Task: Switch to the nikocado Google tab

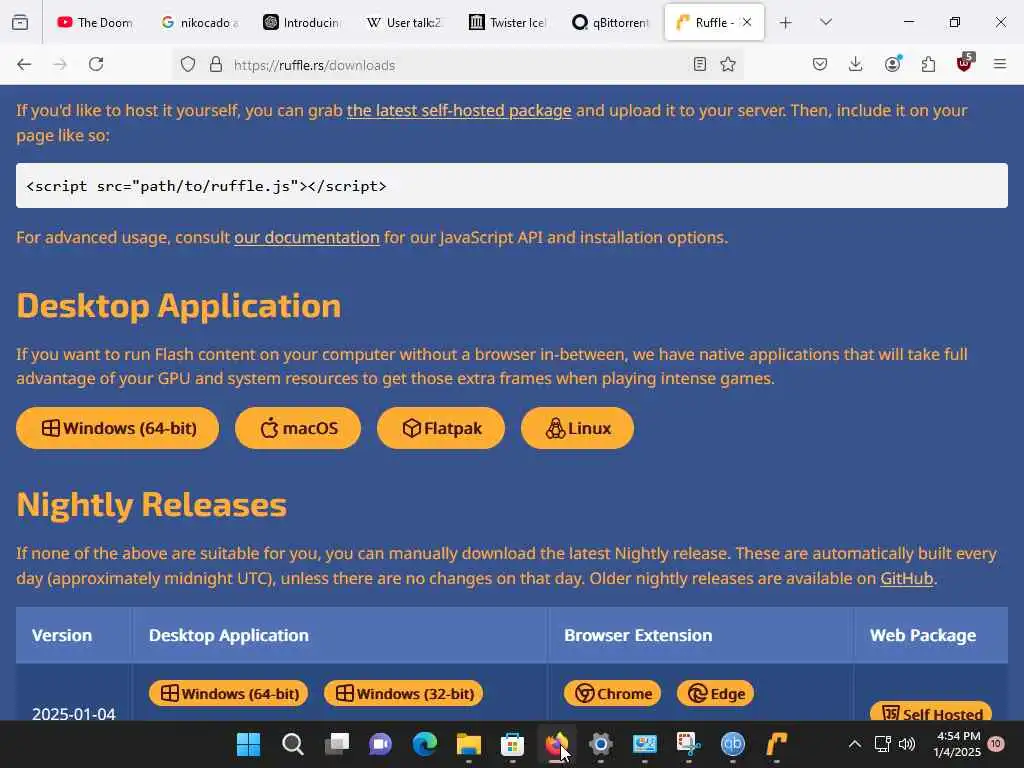Action: pyautogui.click(x=200, y=22)
